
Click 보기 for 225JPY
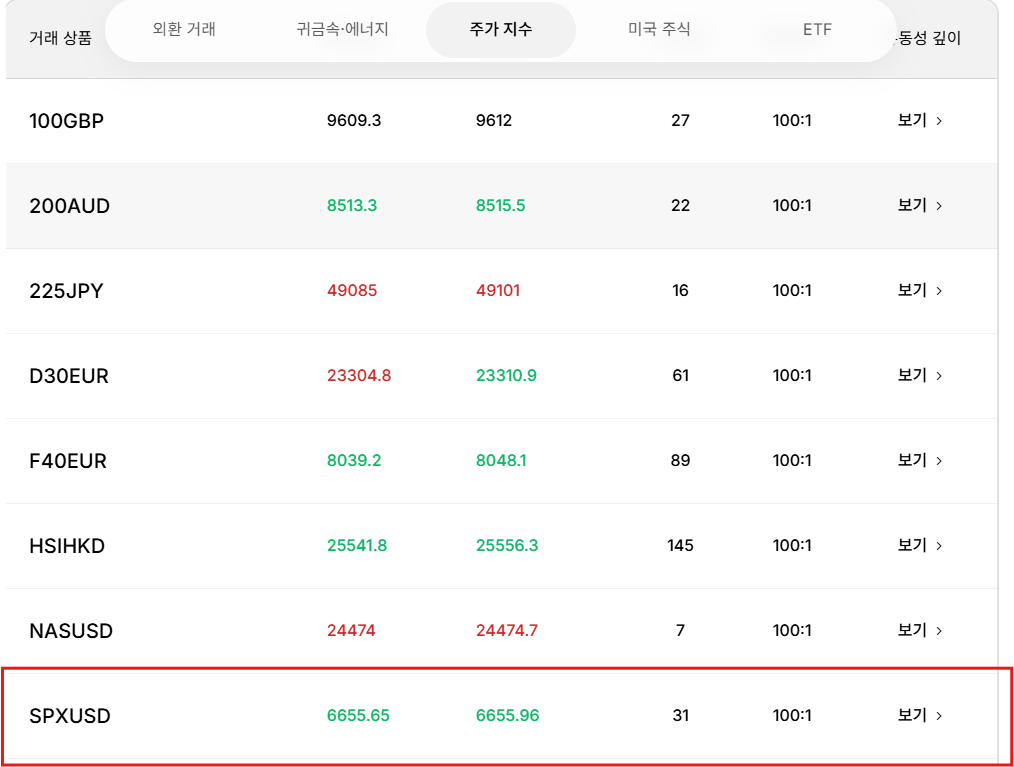click(912, 290)
